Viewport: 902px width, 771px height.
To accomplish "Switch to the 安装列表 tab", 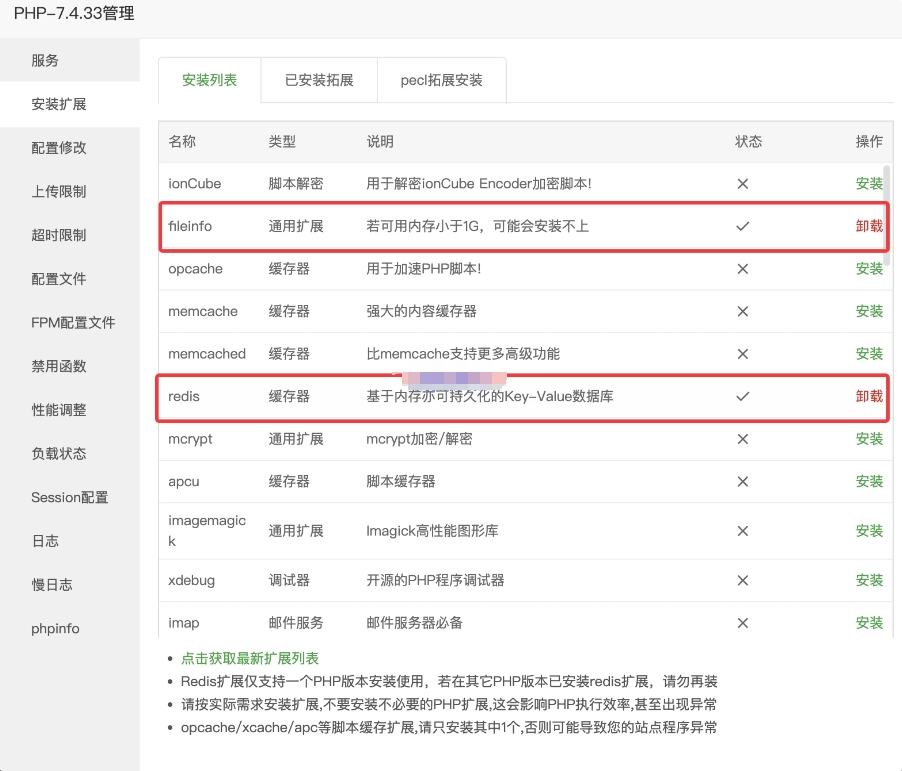I will tap(209, 80).
